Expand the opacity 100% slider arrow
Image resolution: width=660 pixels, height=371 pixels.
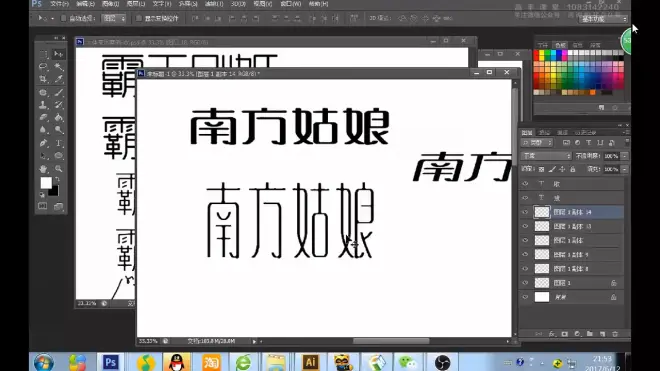[x=625, y=156]
